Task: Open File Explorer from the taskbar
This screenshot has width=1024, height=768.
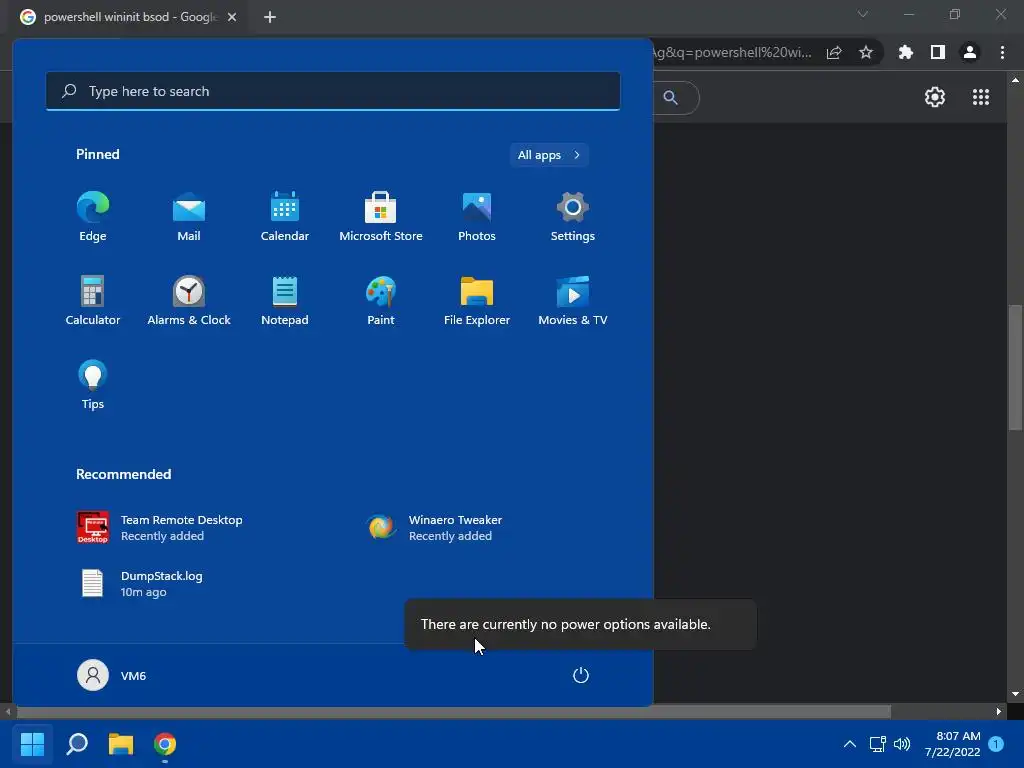Action: [x=121, y=744]
